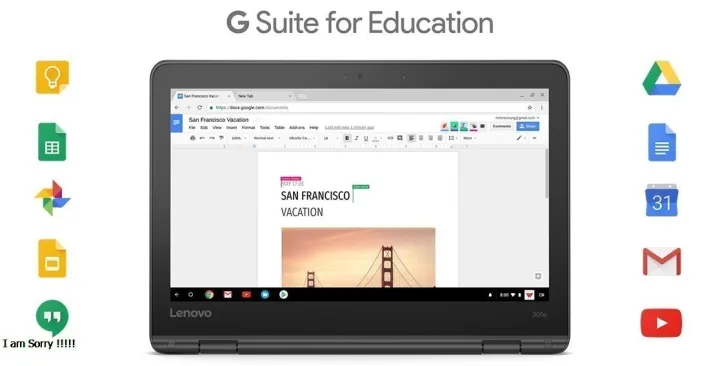The image size is (720, 366).
Task: Open the pencil editing mode dropdown
Action: 521,138
